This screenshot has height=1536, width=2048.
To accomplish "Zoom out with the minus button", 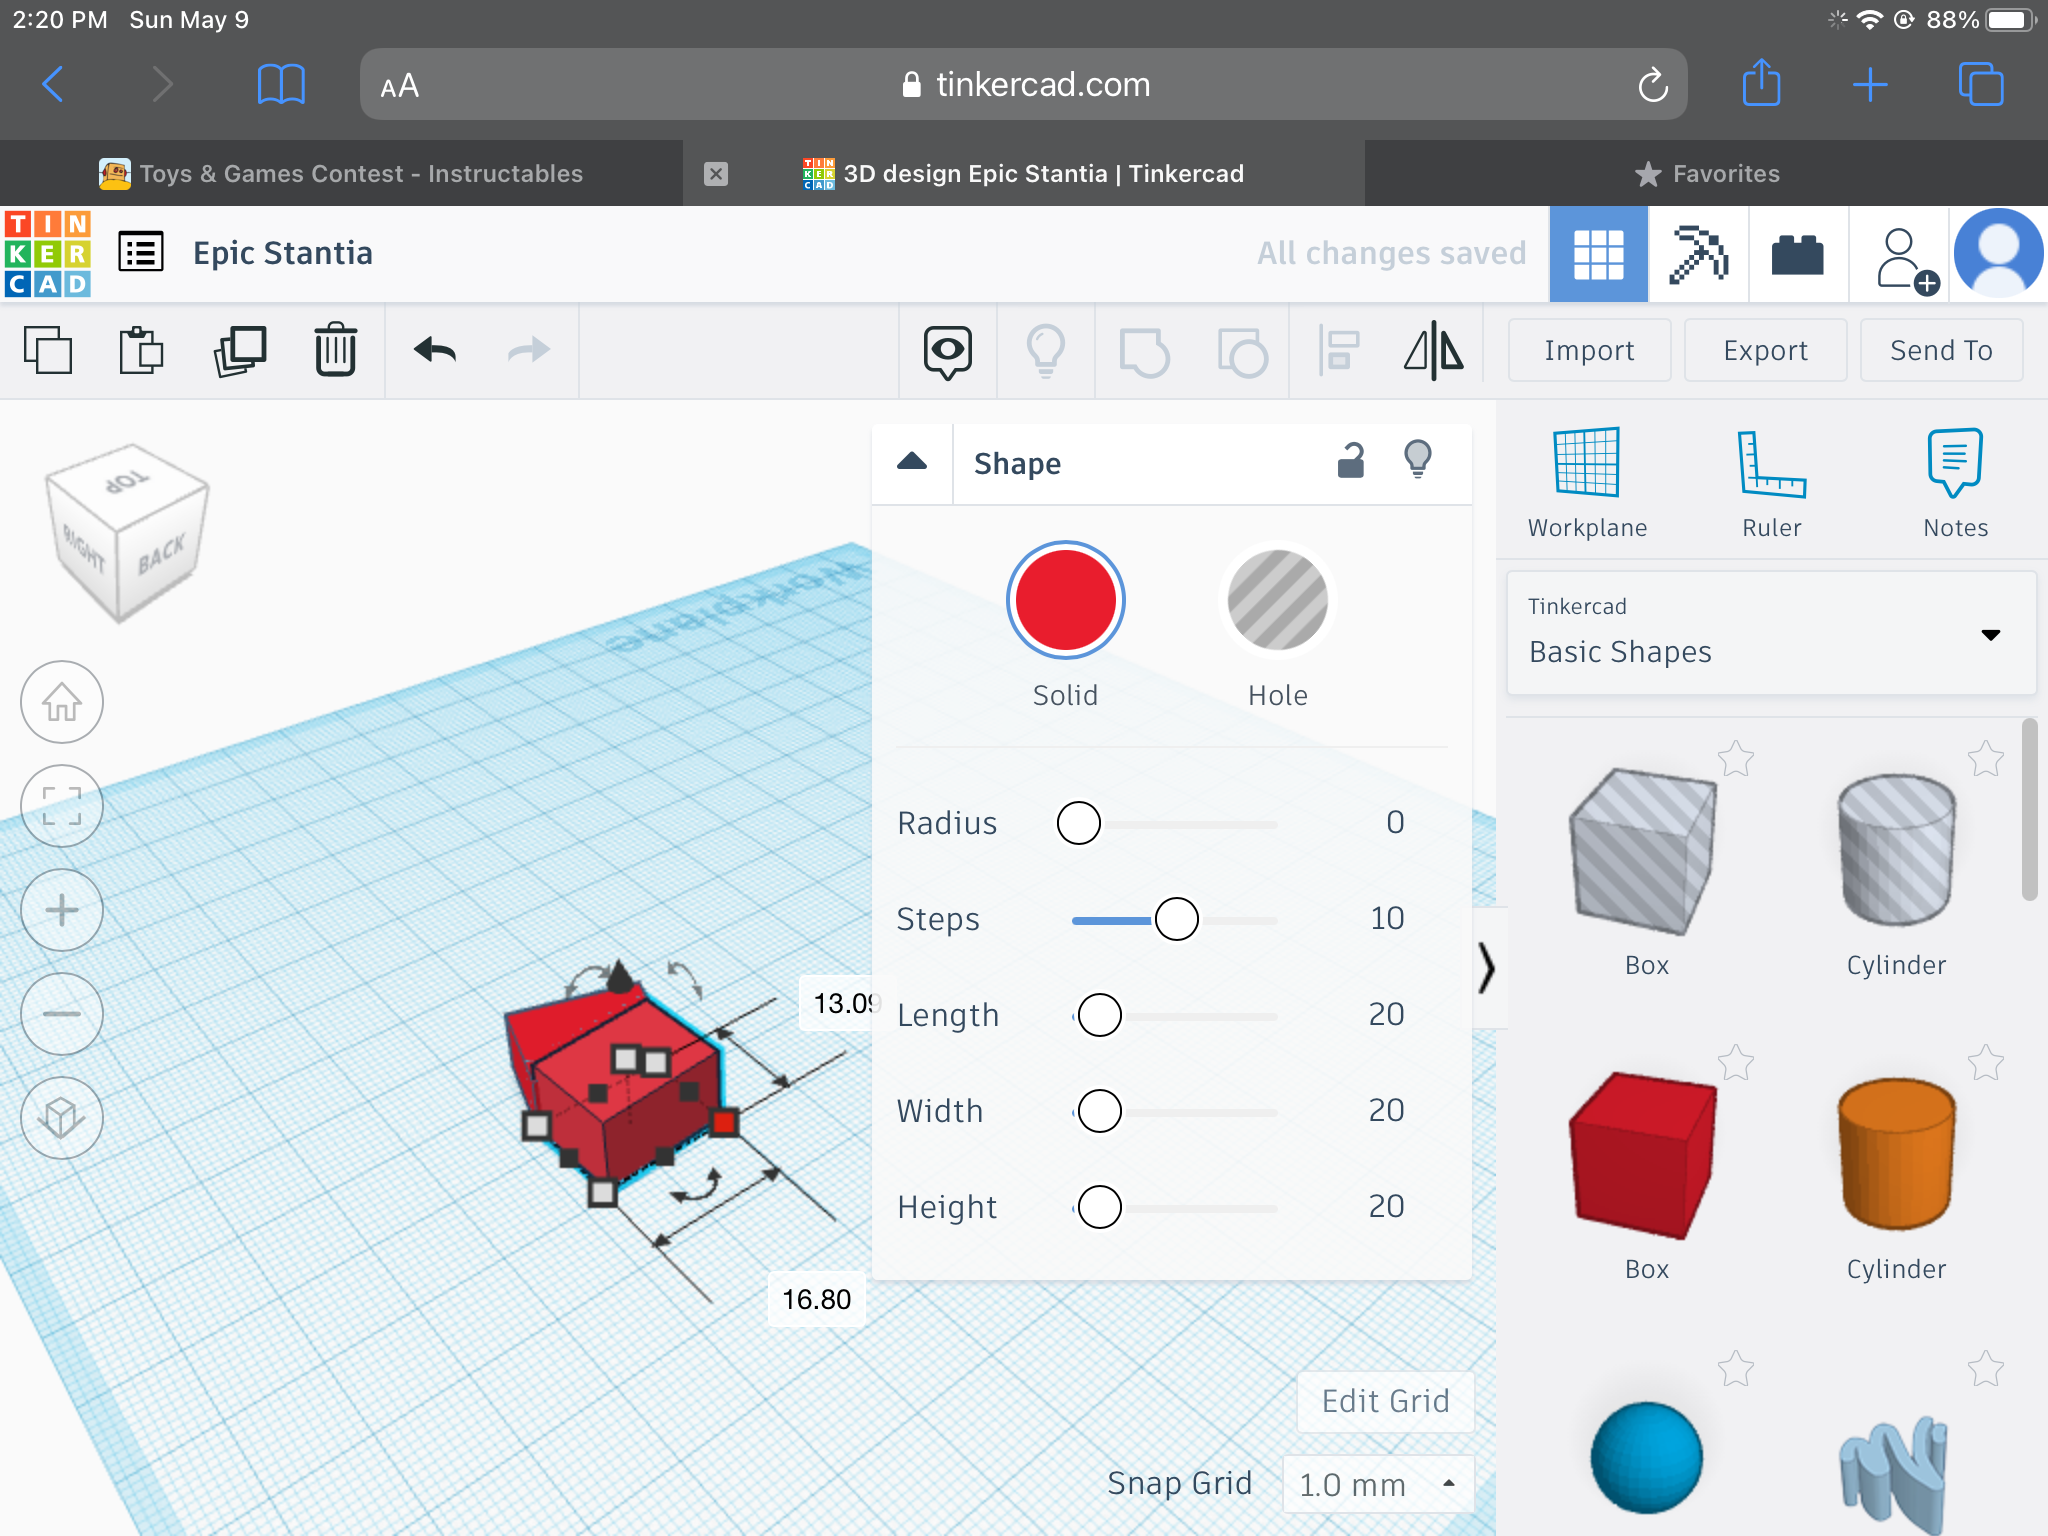I will pyautogui.click(x=62, y=1014).
